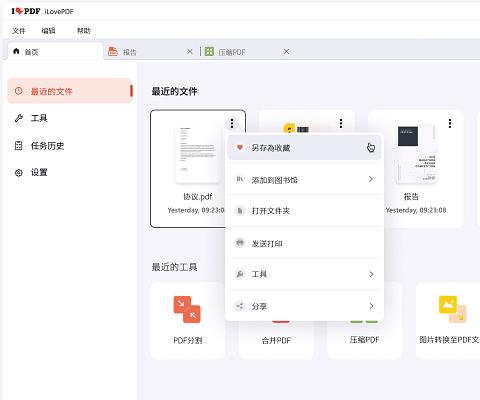
Task: Open 工具 in the sidebar
Action: click(70, 118)
